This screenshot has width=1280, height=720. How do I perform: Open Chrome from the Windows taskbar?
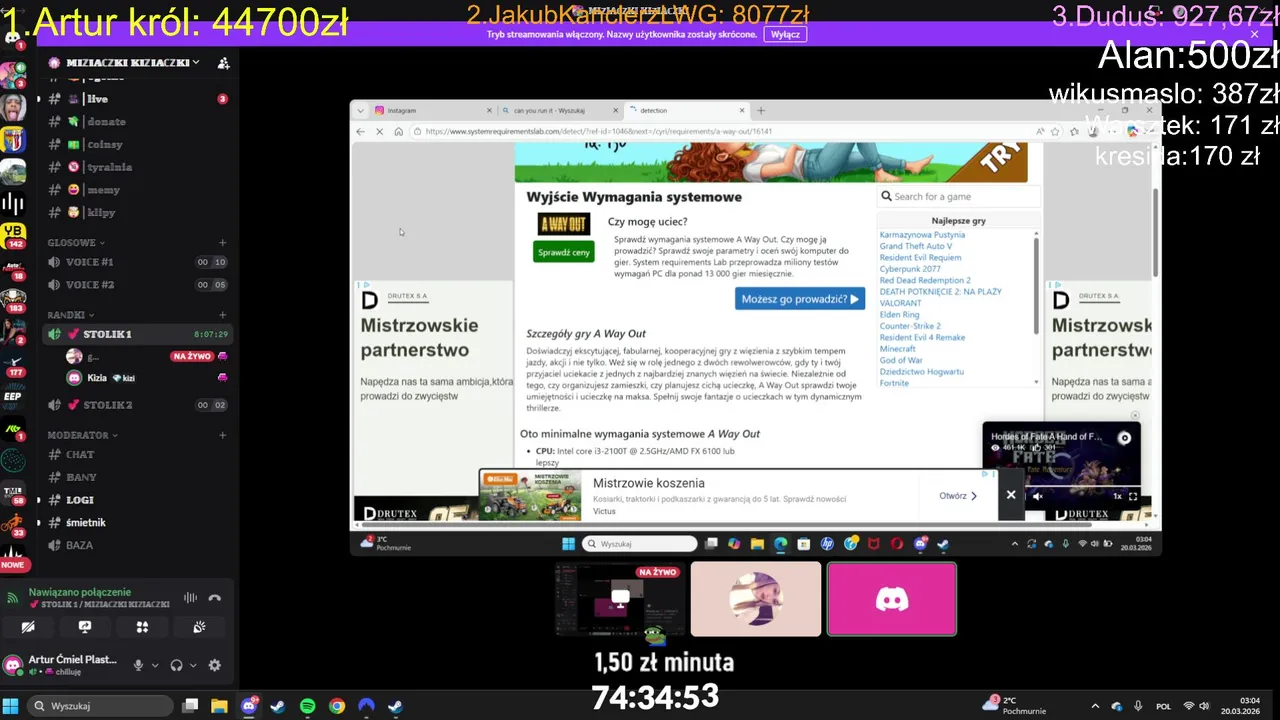tap(337, 706)
